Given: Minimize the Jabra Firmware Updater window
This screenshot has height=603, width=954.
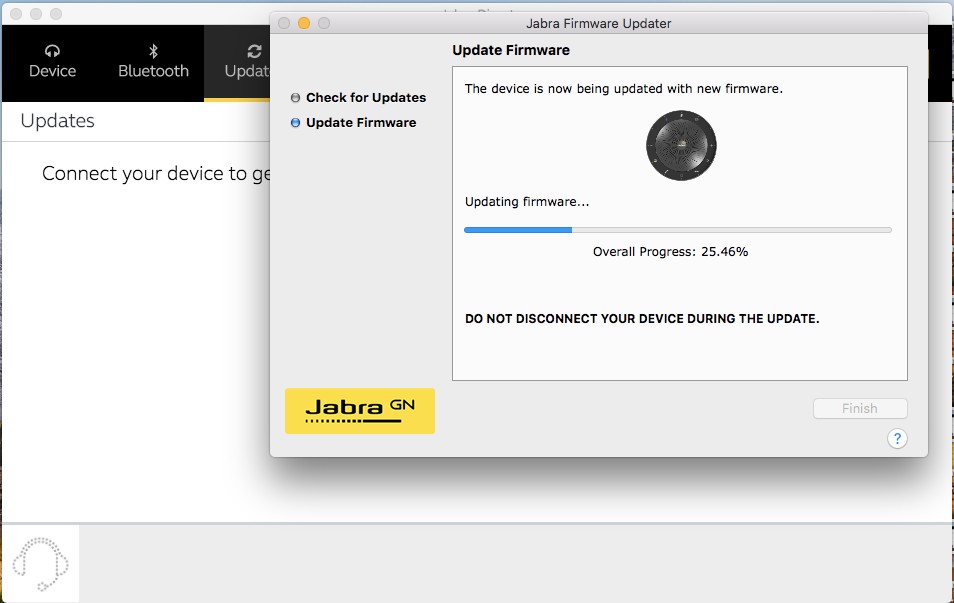Looking at the screenshot, I should pyautogui.click(x=304, y=23).
